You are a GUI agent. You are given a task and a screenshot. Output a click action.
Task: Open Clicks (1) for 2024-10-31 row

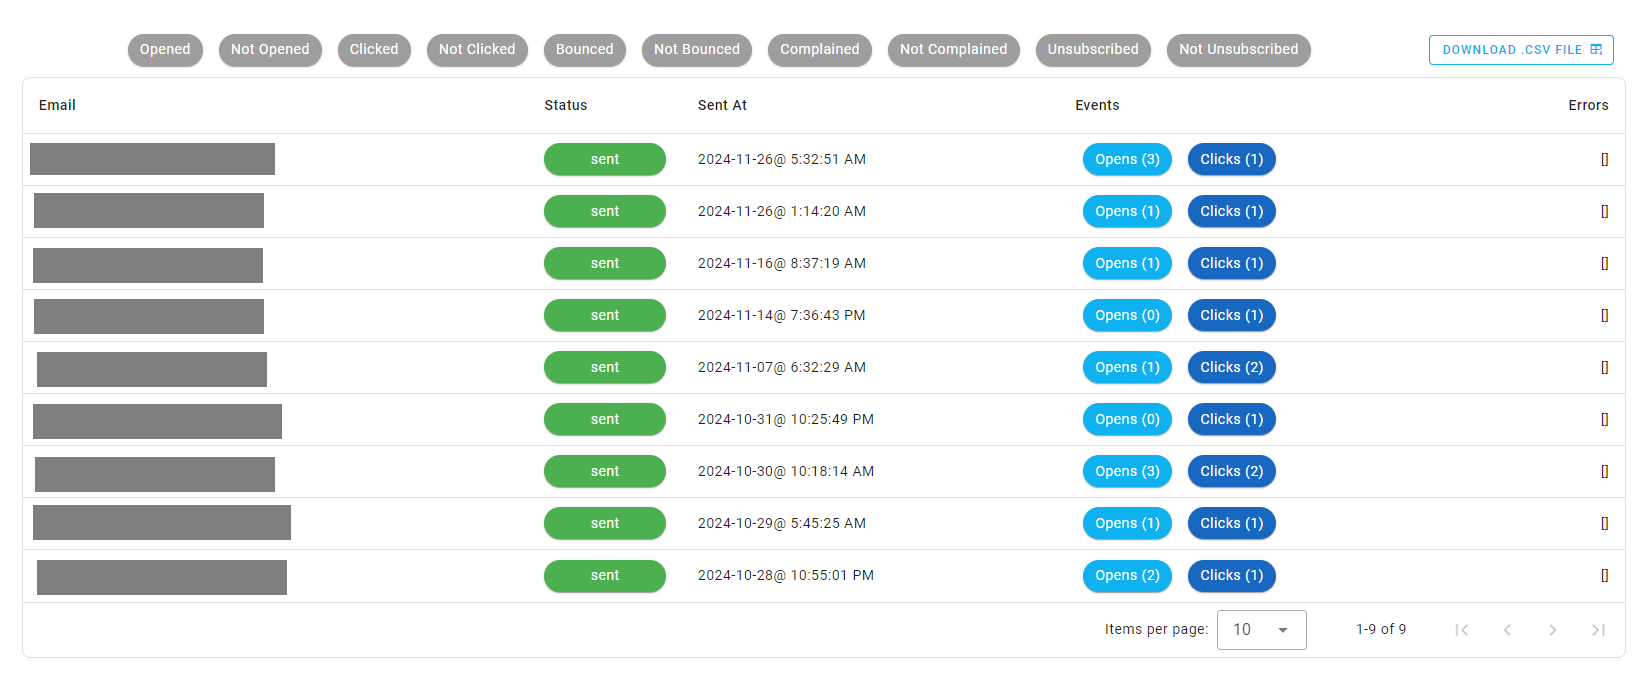click(1232, 419)
